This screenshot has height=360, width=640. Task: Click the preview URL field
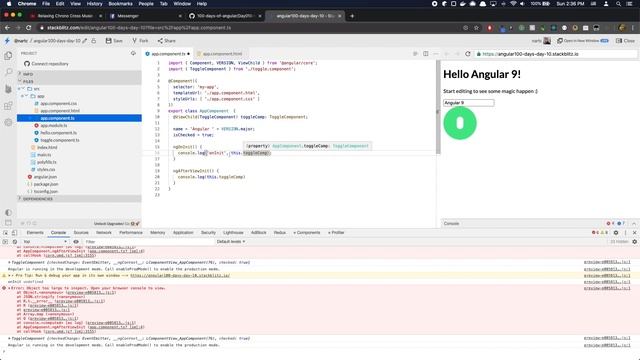tap(555, 54)
